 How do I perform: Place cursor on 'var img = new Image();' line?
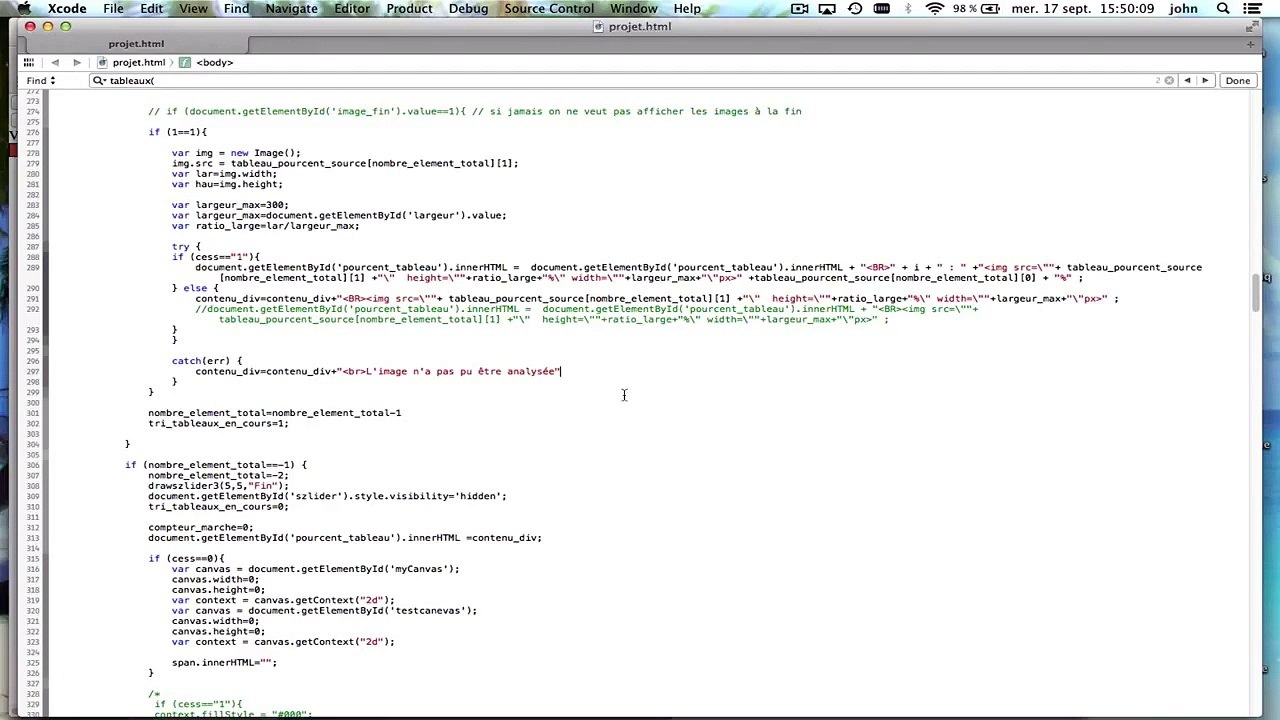tap(236, 153)
